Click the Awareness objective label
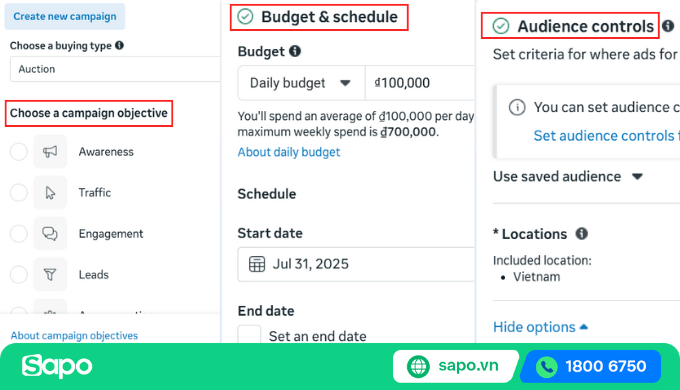Image resolution: width=680 pixels, height=390 pixels. [106, 152]
